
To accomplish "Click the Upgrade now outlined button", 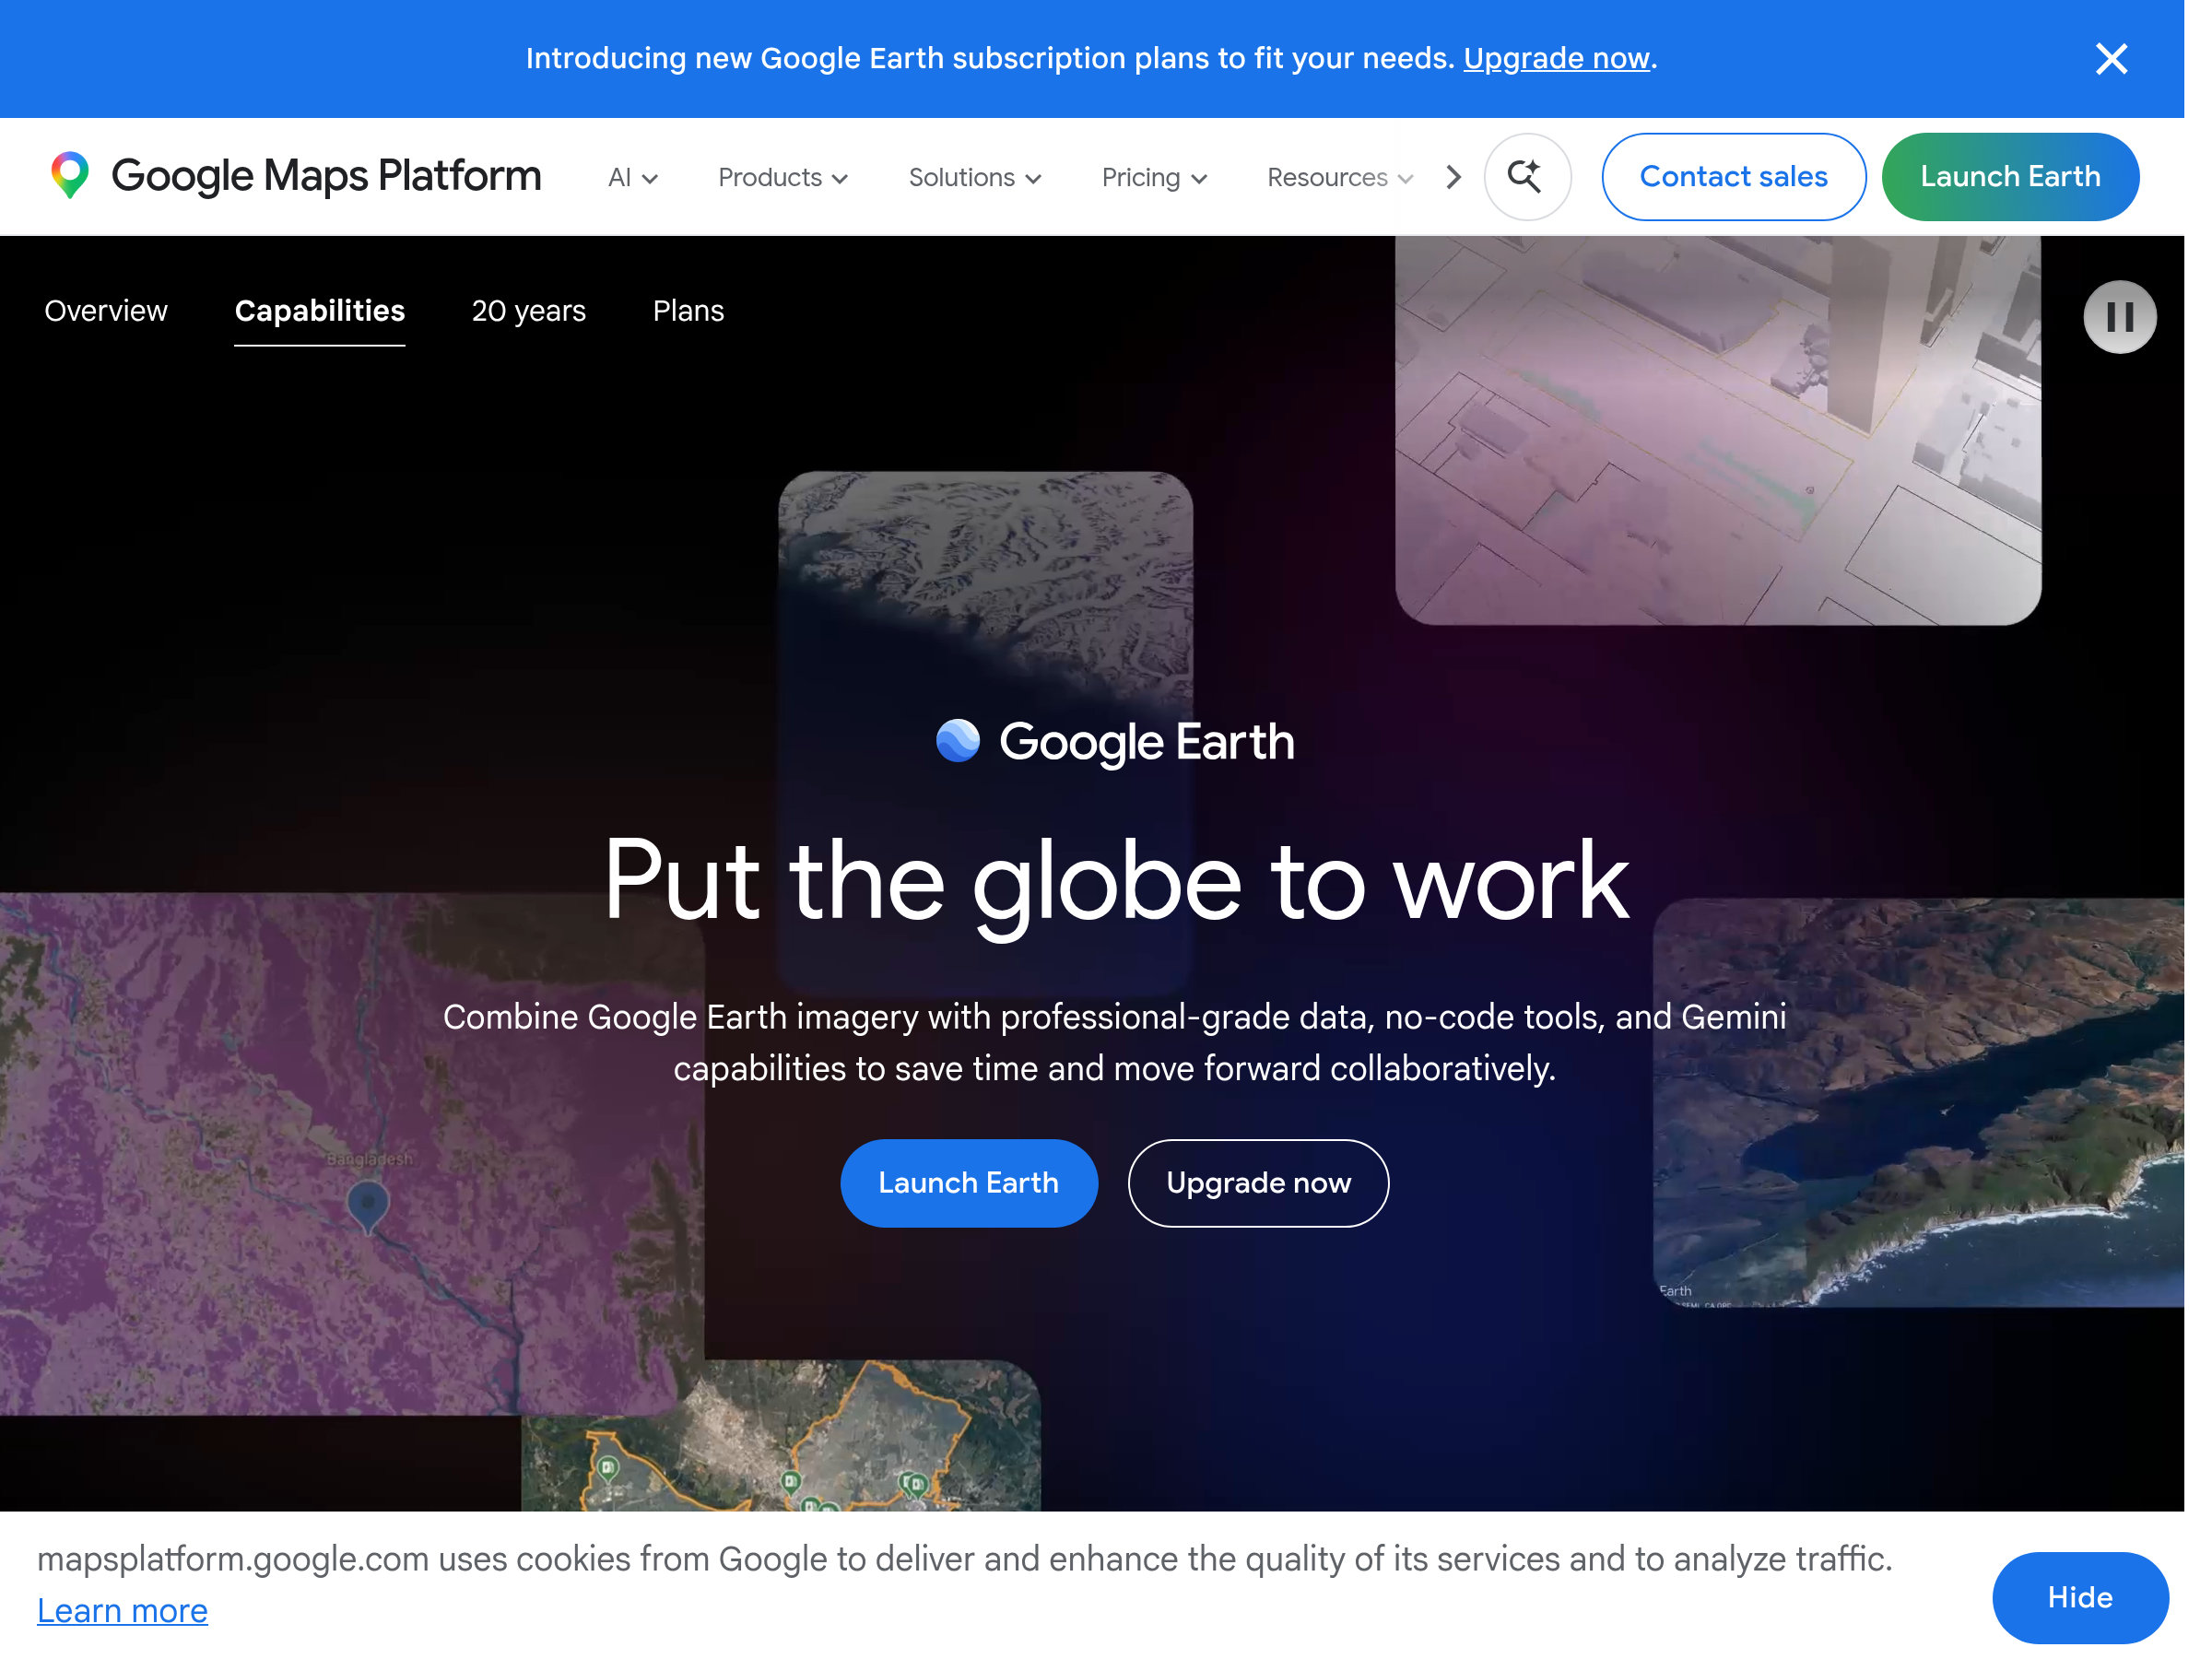I will (x=1258, y=1183).
